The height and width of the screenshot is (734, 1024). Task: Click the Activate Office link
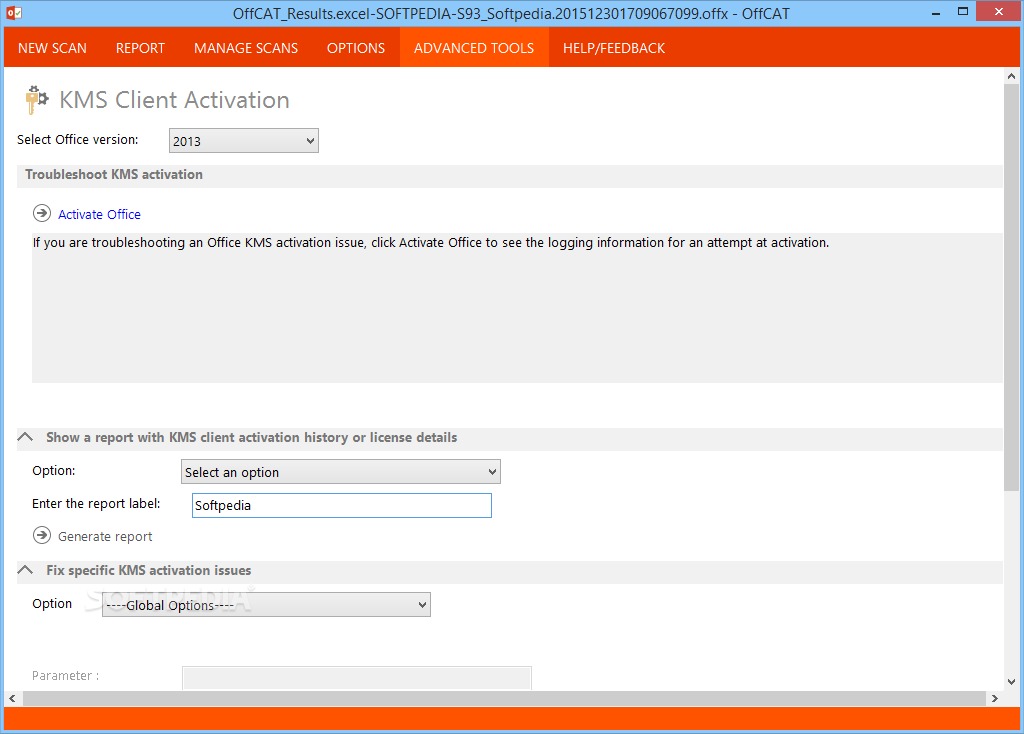click(99, 214)
